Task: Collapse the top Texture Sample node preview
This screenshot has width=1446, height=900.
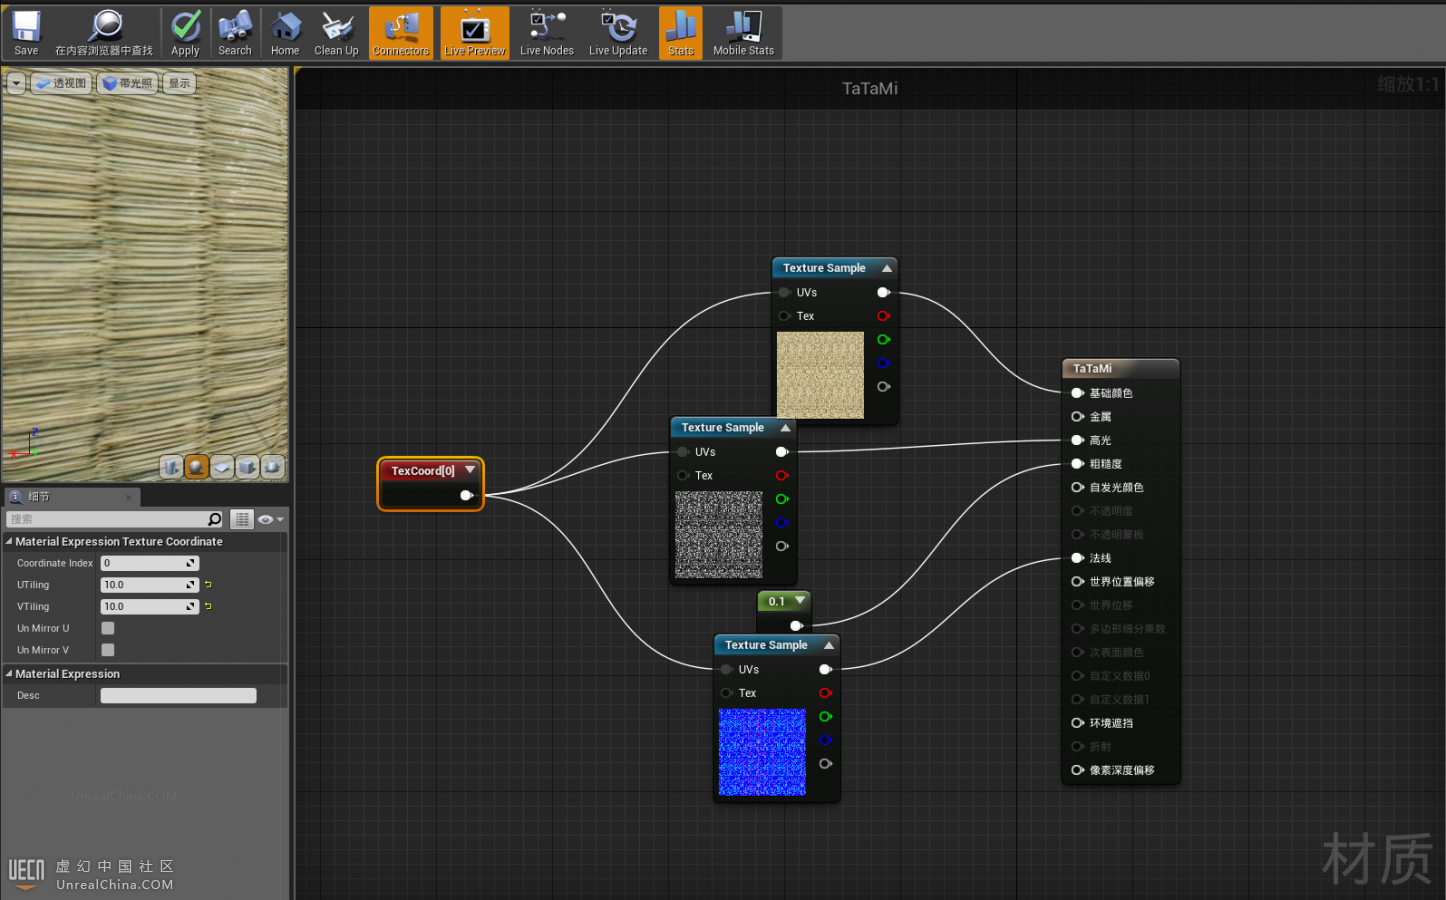Action: tap(886, 268)
